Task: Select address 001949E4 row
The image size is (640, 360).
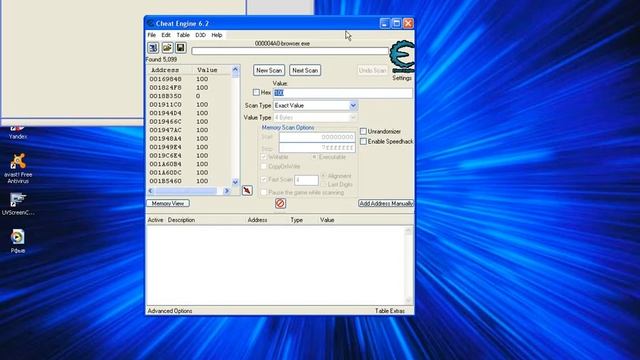Action: [189, 147]
